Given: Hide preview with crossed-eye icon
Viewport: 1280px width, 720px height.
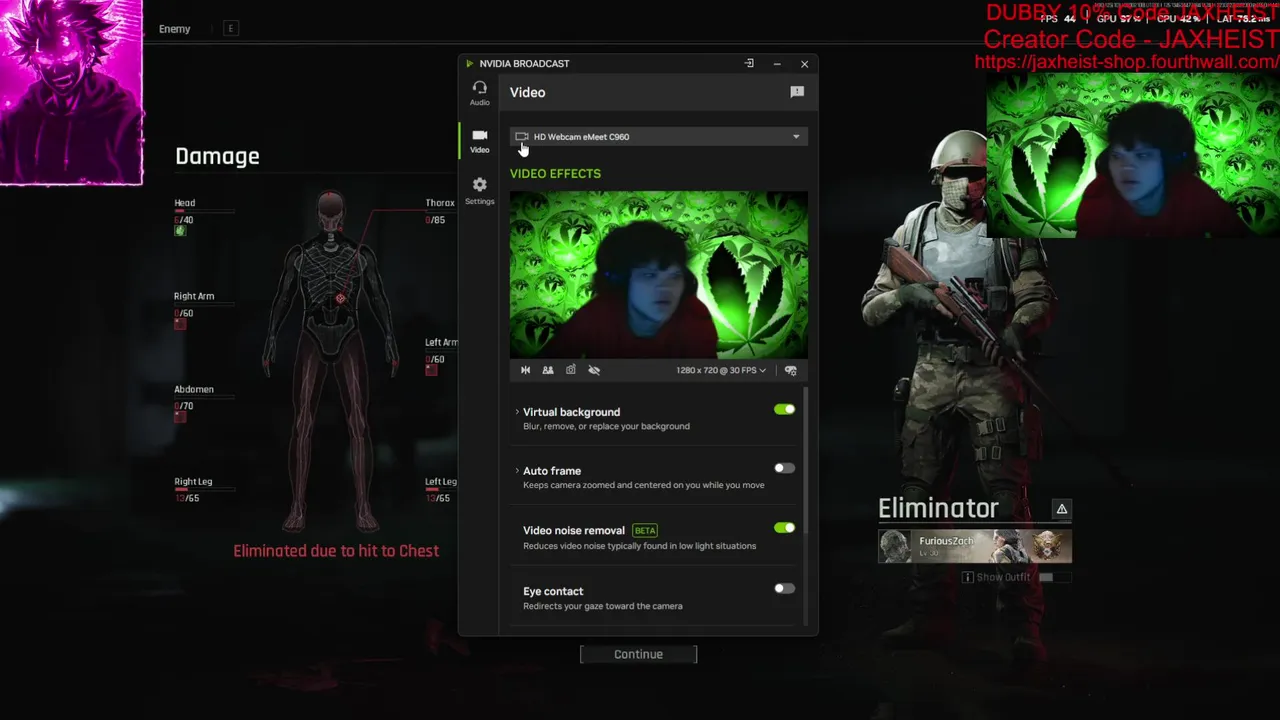Looking at the screenshot, I should (594, 370).
